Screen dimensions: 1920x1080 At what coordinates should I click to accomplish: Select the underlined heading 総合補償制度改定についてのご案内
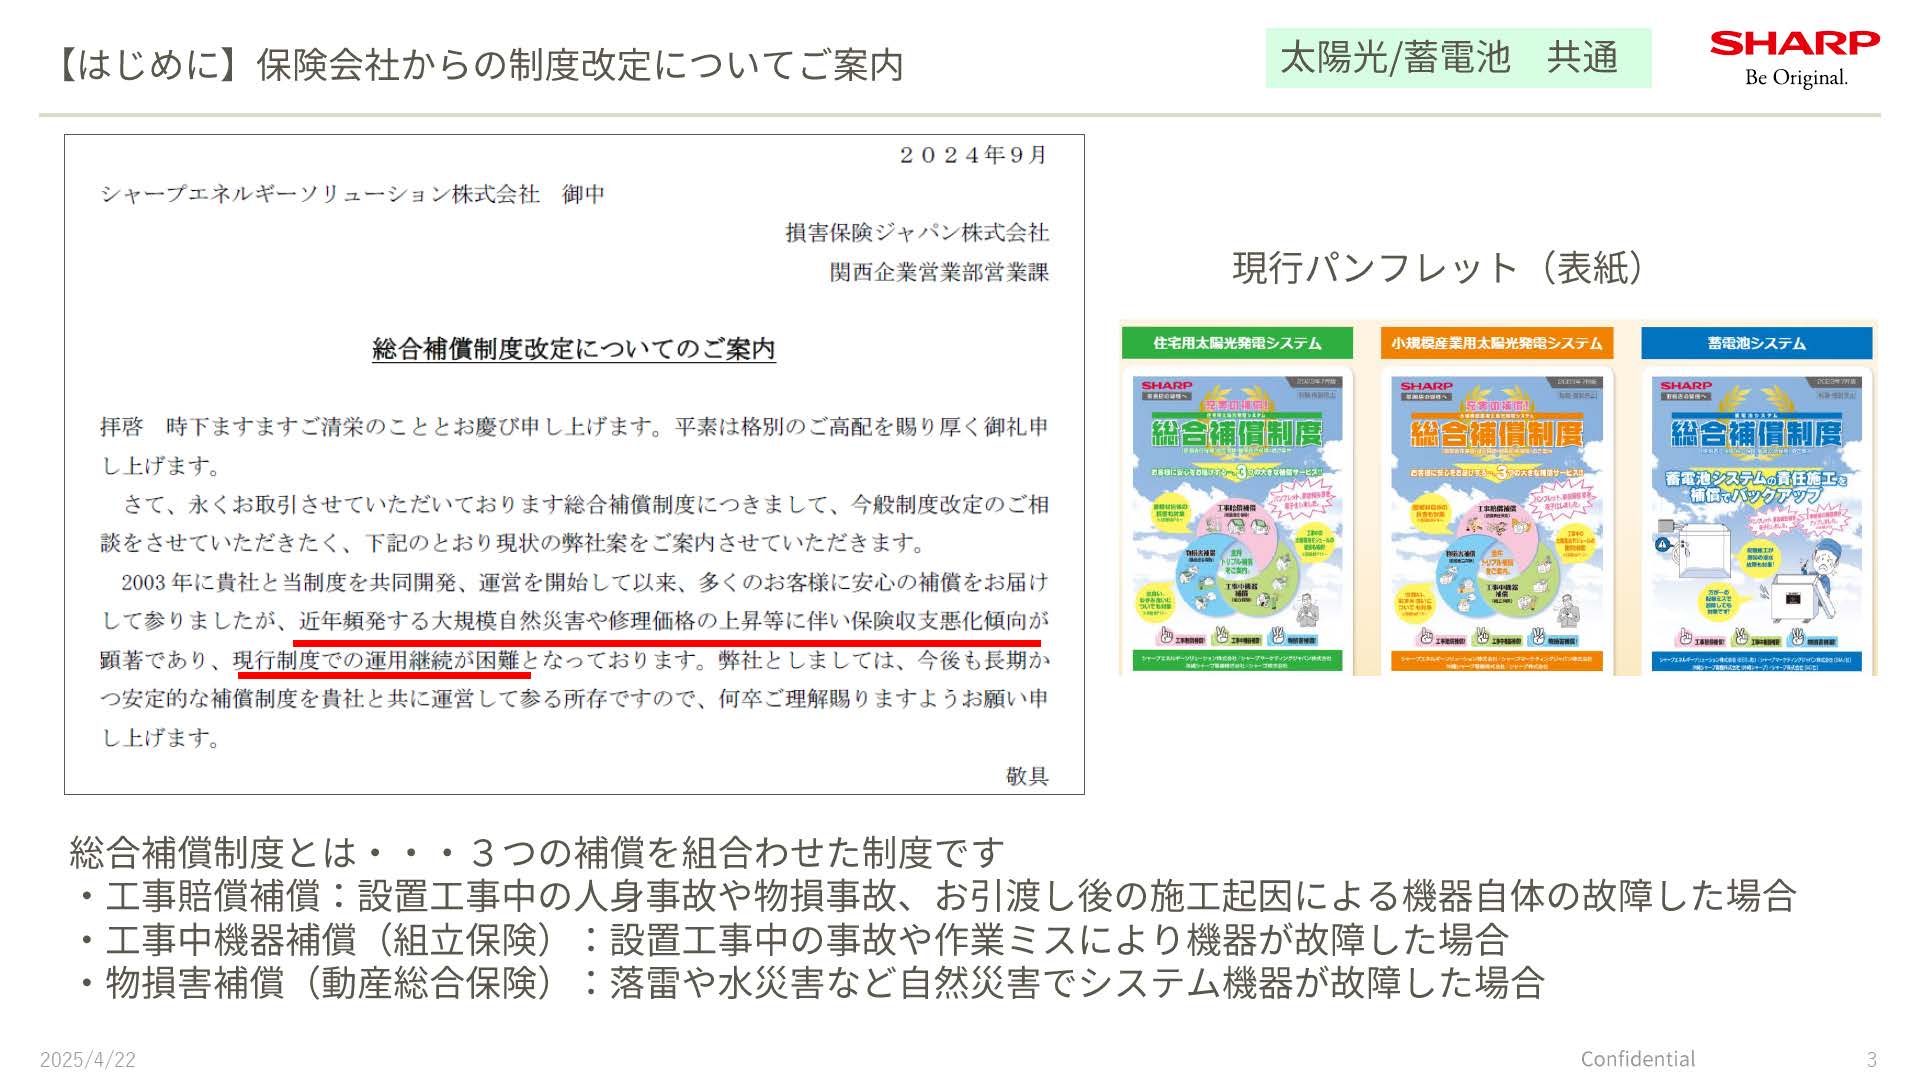click(x=574, y=349)
